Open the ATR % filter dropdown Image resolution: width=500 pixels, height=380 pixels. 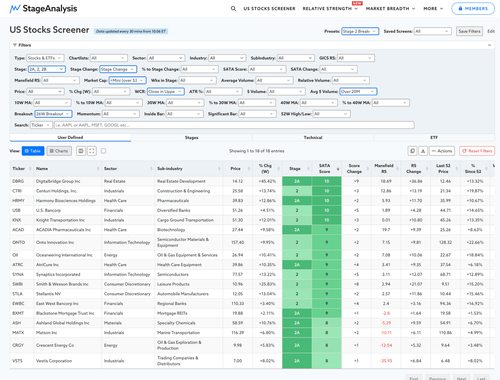click(223, 92)
